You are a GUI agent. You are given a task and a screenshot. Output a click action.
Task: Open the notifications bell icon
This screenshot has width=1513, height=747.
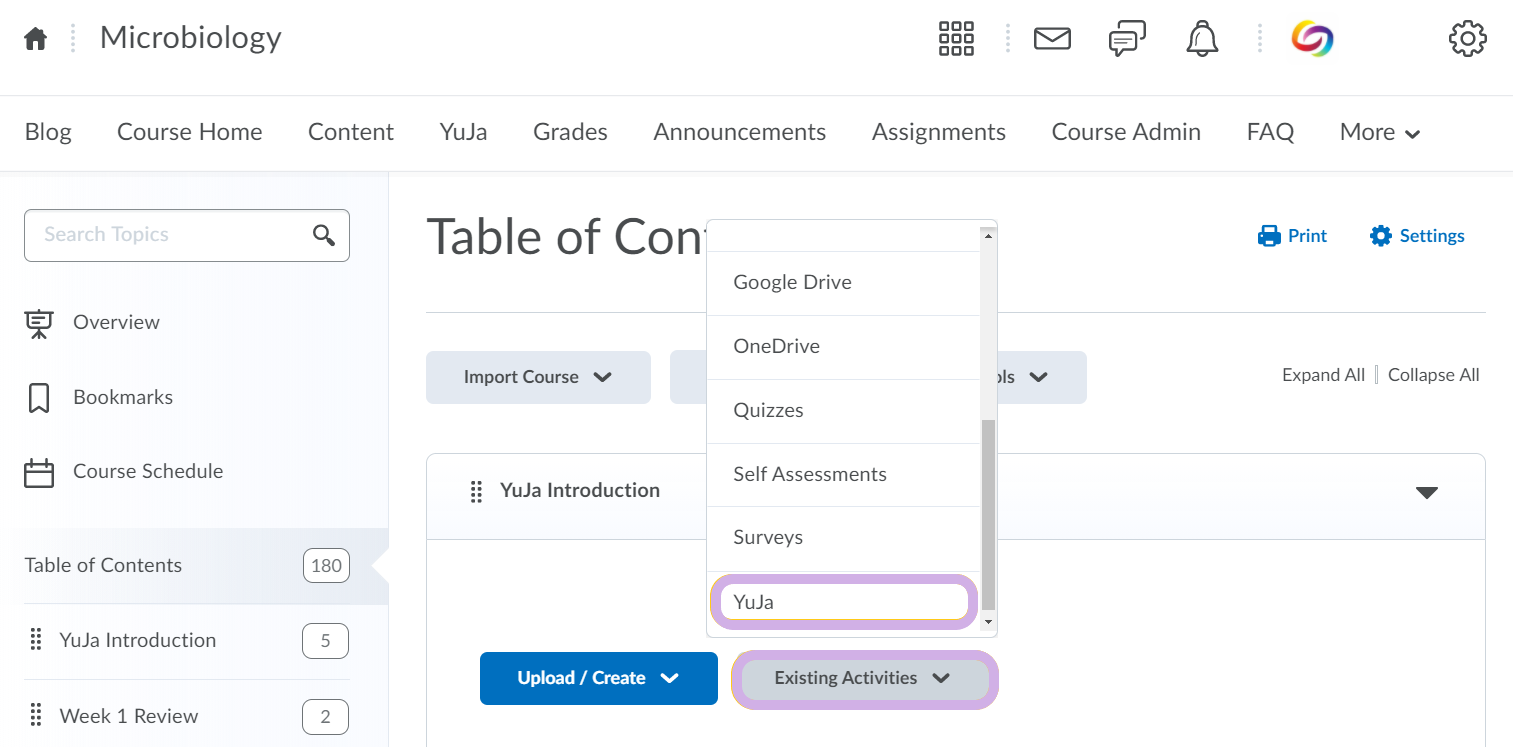pyautogui.click(x=1202, y=38)
